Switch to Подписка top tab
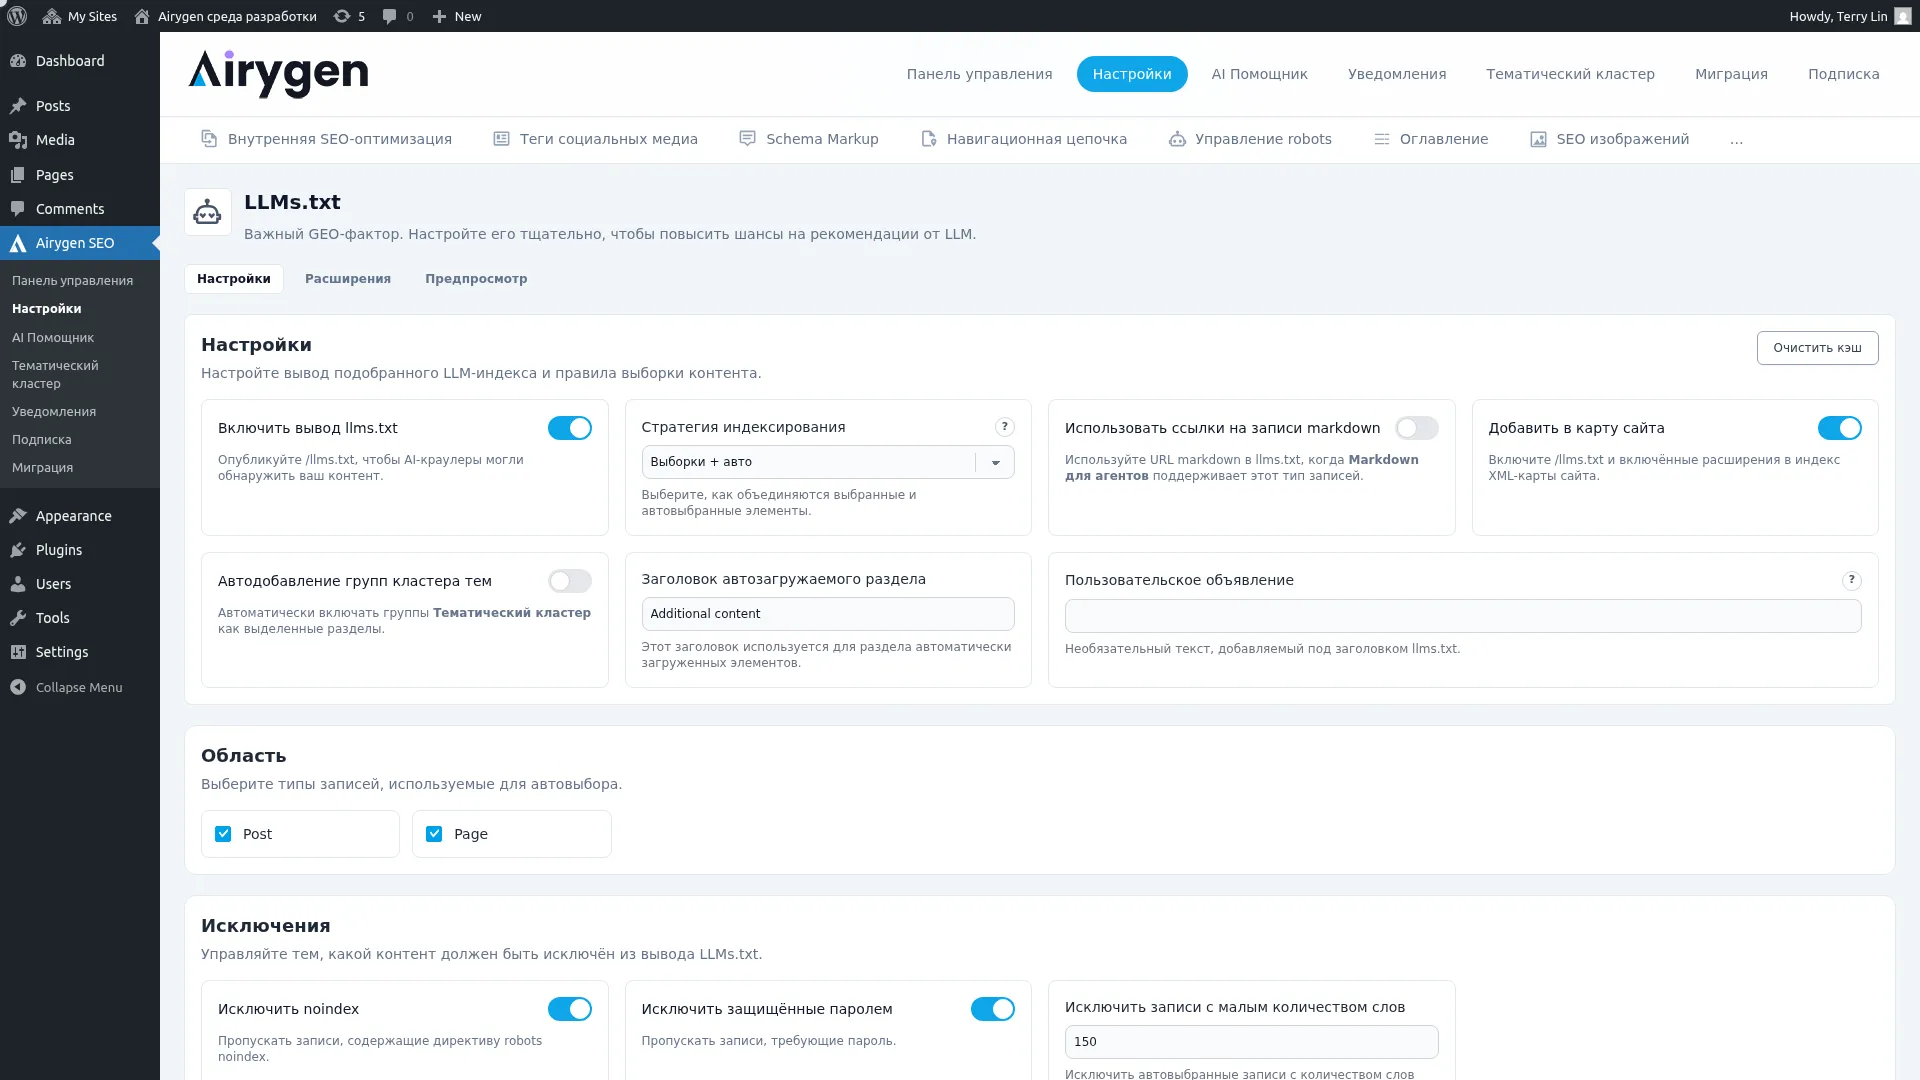The height and width of the screenshot is (1080, 1920). tap(1843, 74)
